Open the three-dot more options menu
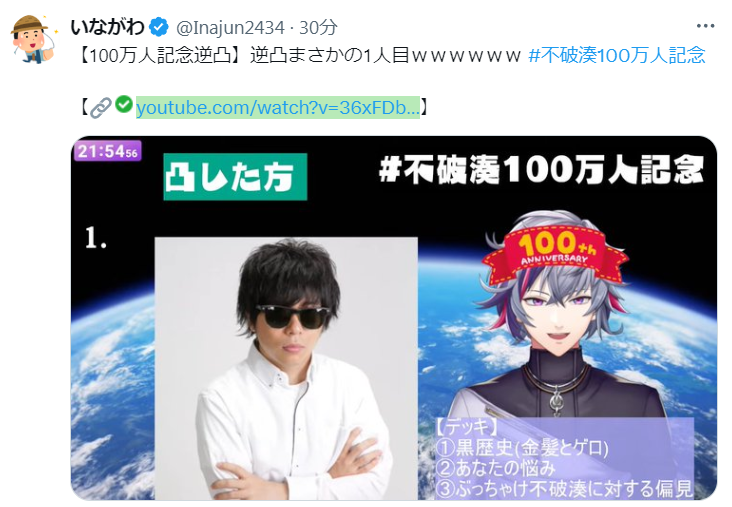This screenshot has width=732, height=507. tap(705, 26)
